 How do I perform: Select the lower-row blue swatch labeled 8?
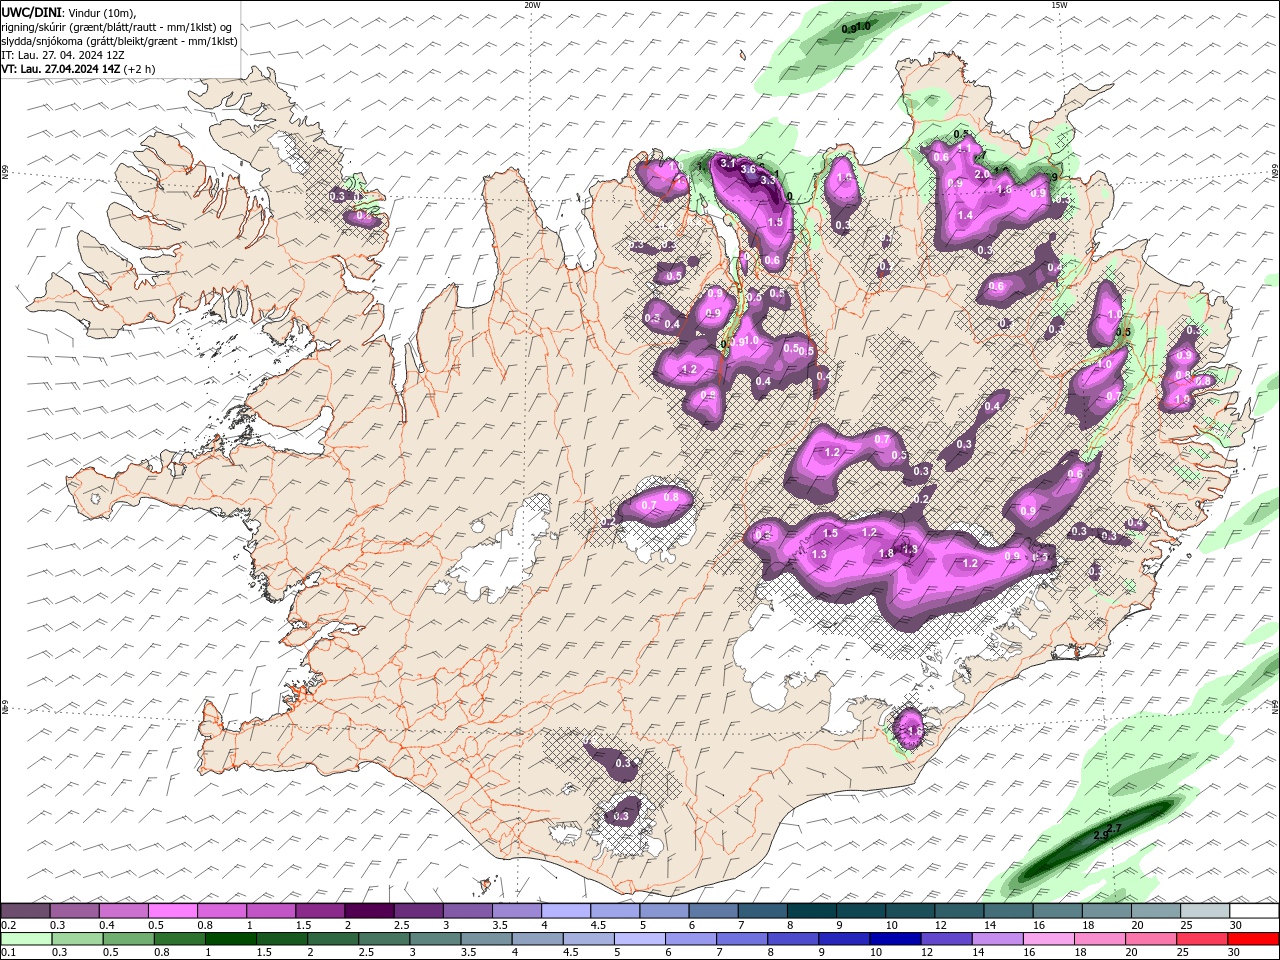click(x=793, y=939)
